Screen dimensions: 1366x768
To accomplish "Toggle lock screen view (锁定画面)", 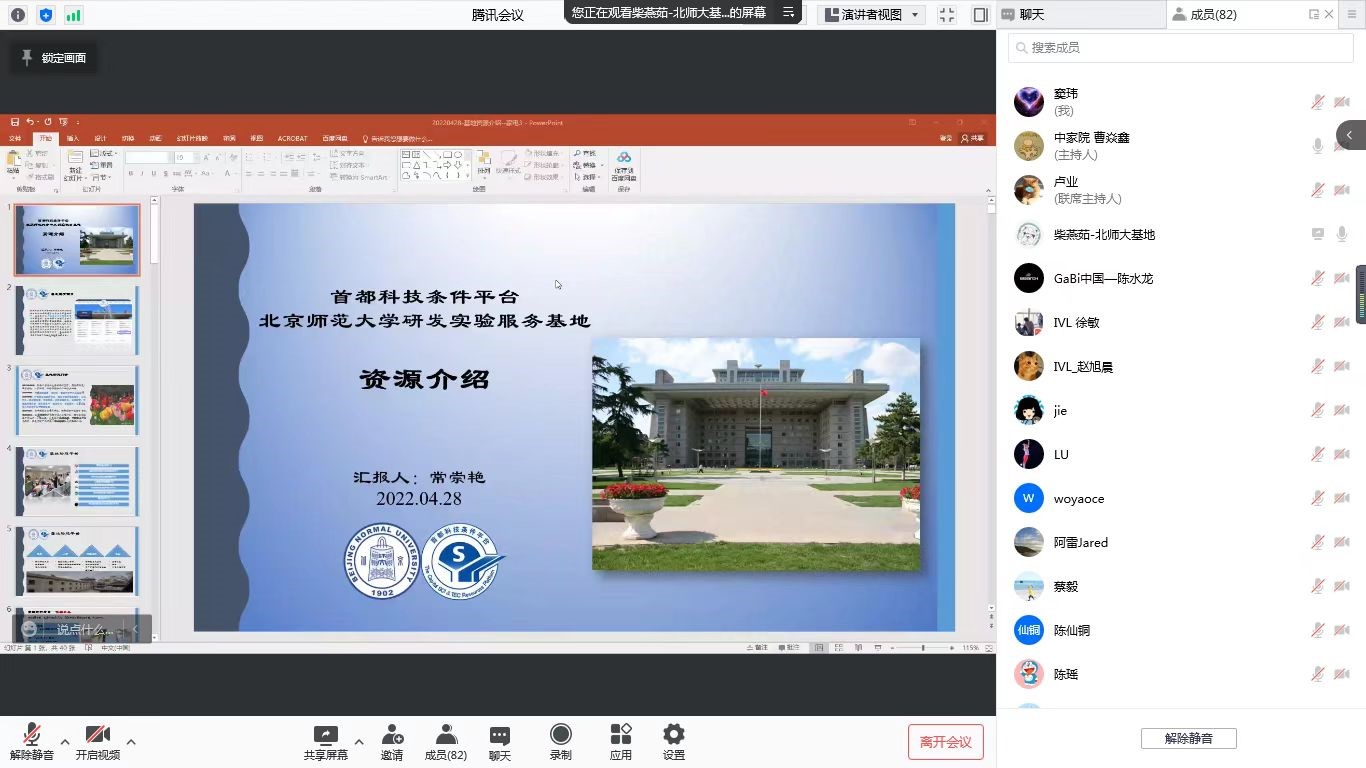I will pos(54,58).
